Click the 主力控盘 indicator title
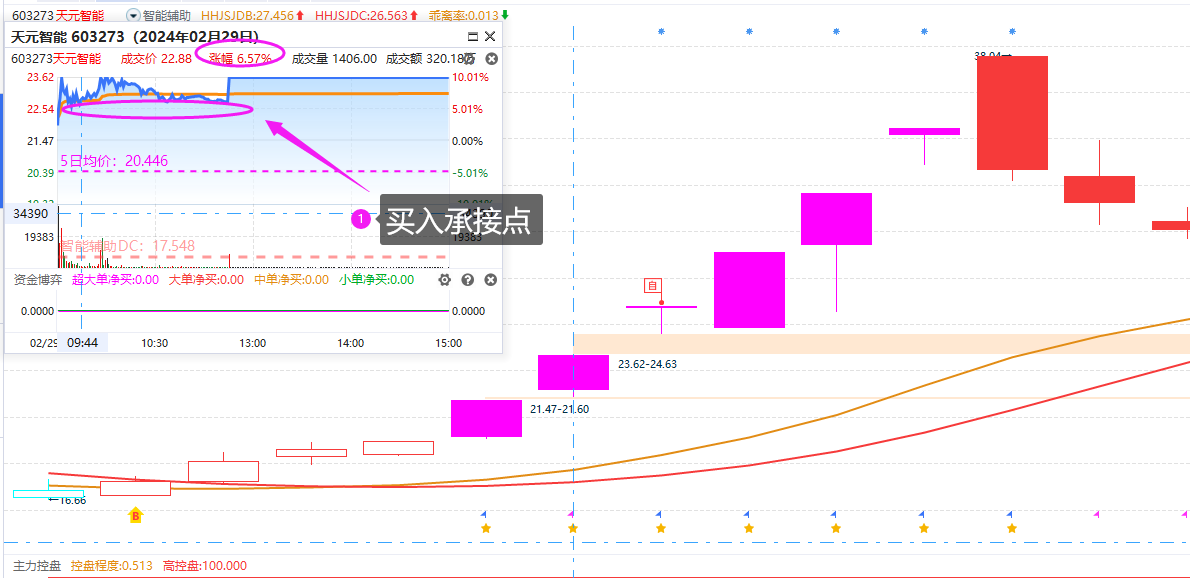1190x578 pixels. click(38, 566)
